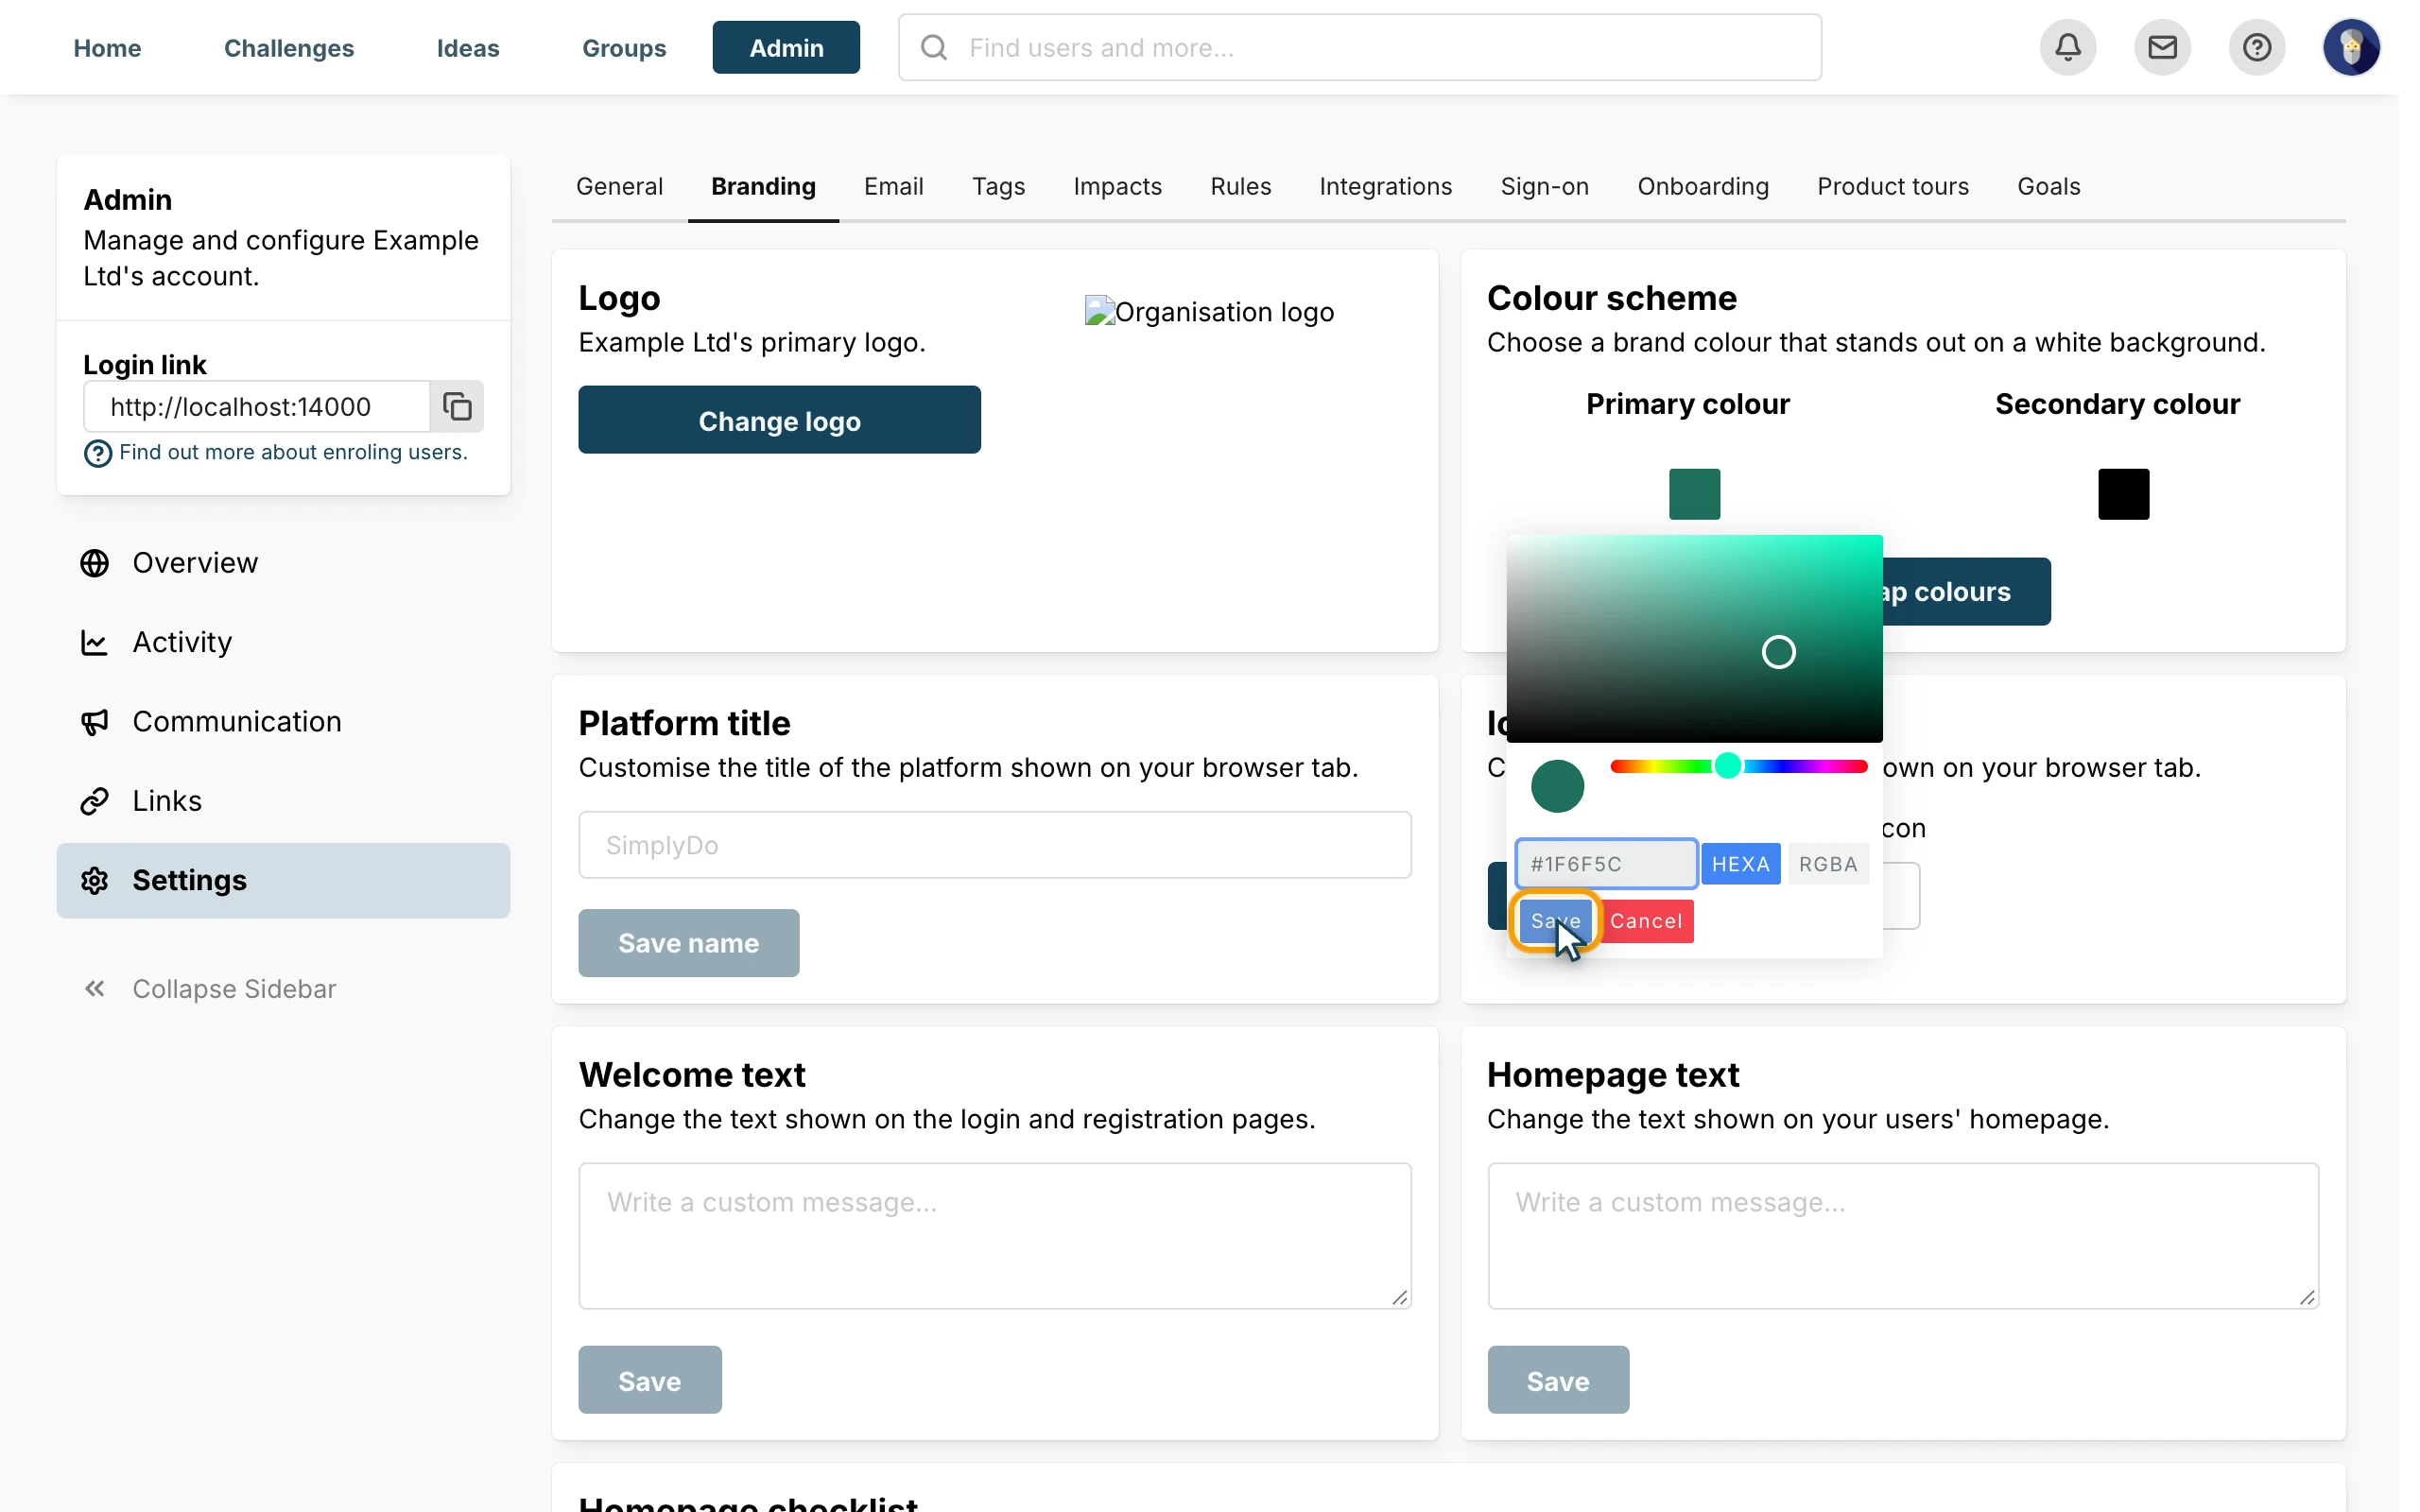Click the saturation area selector circle

pyautogui.click(x=1778, y=652)
